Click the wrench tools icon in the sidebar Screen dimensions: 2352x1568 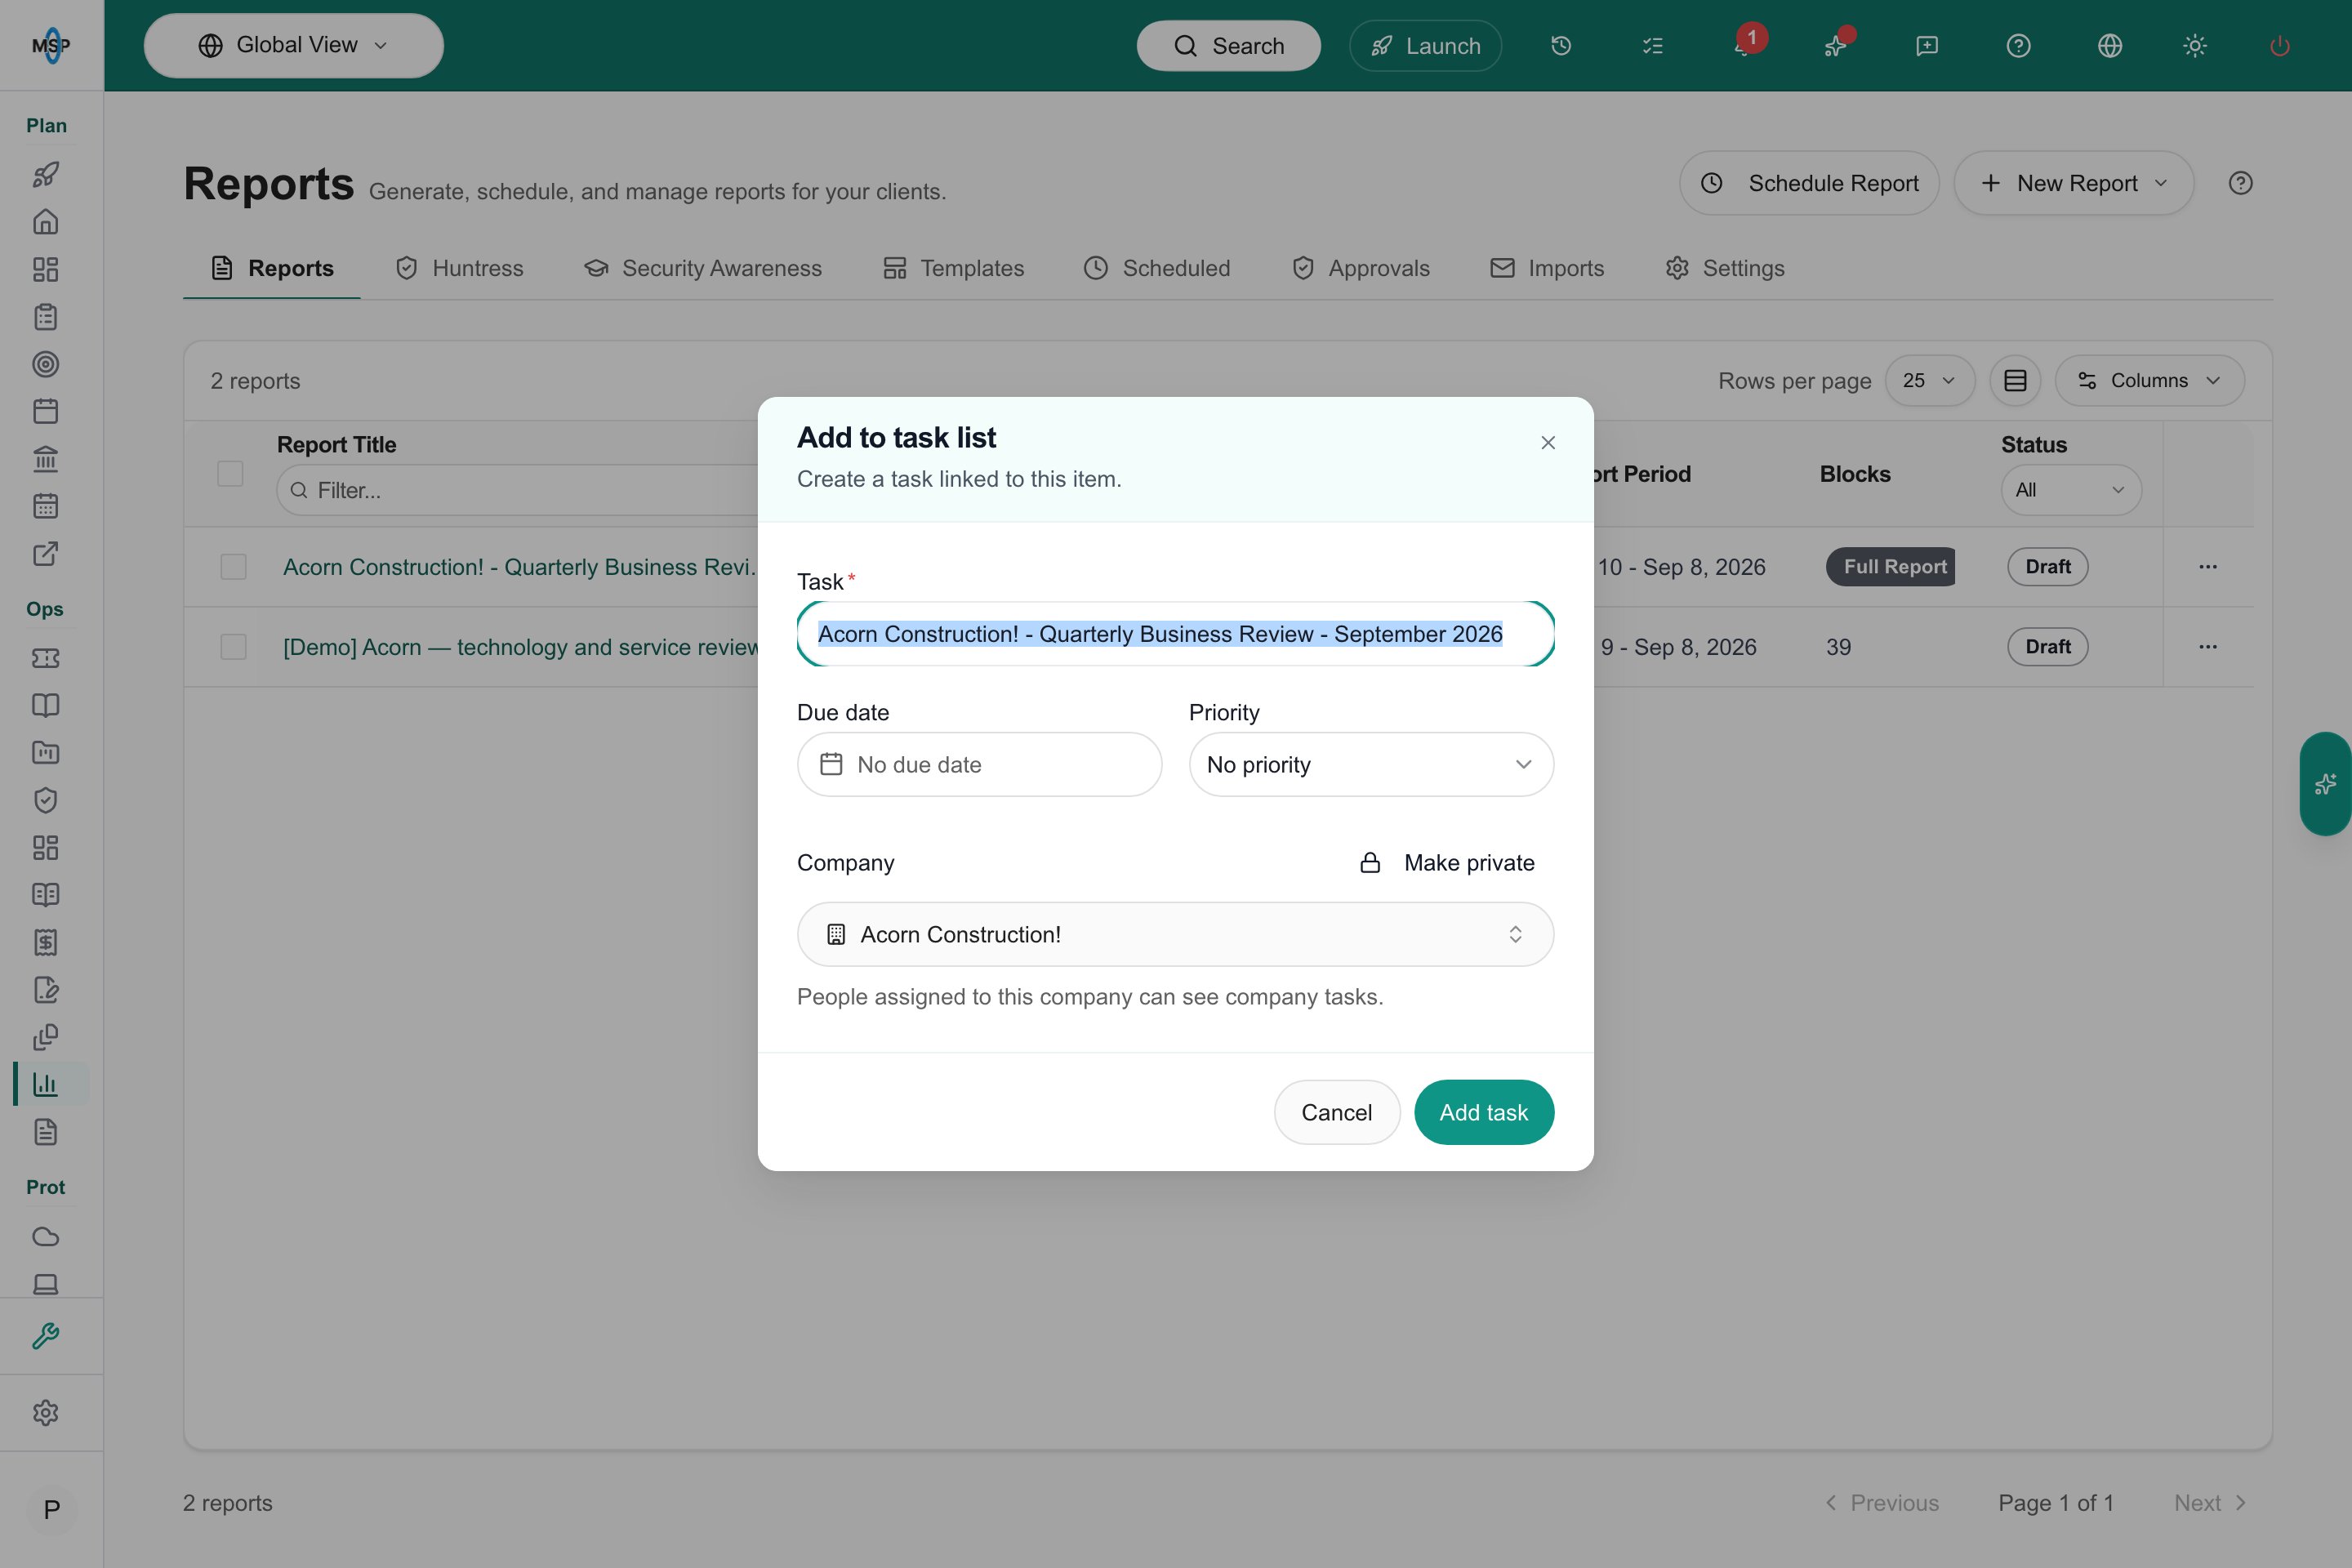pyautogui.click(x=46, y=1336)
